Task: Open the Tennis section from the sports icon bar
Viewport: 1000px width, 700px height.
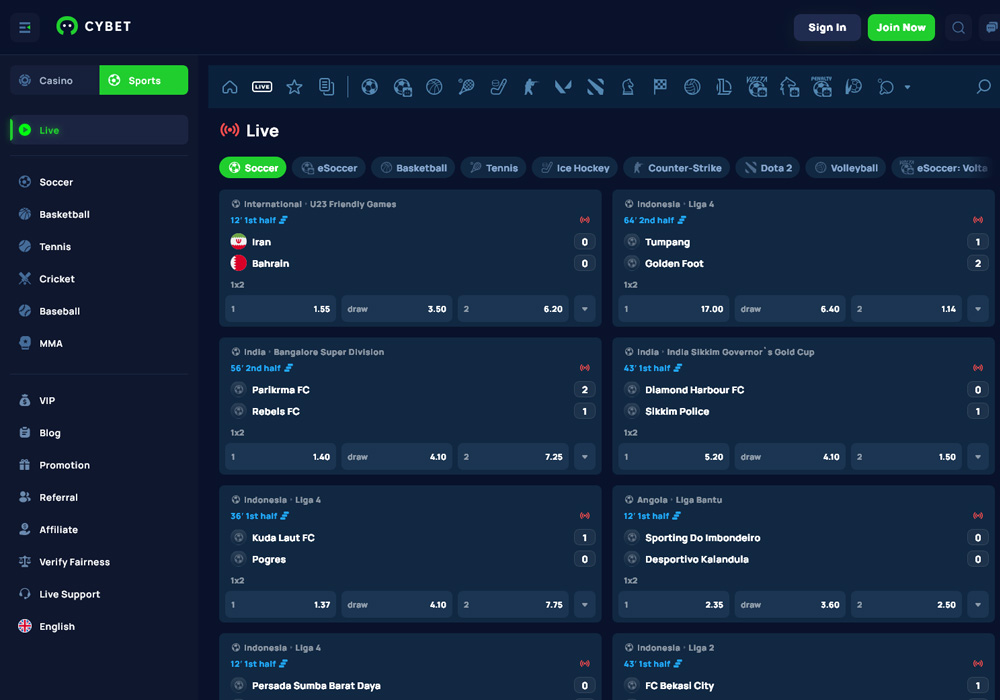Action: tap(464, 87)
